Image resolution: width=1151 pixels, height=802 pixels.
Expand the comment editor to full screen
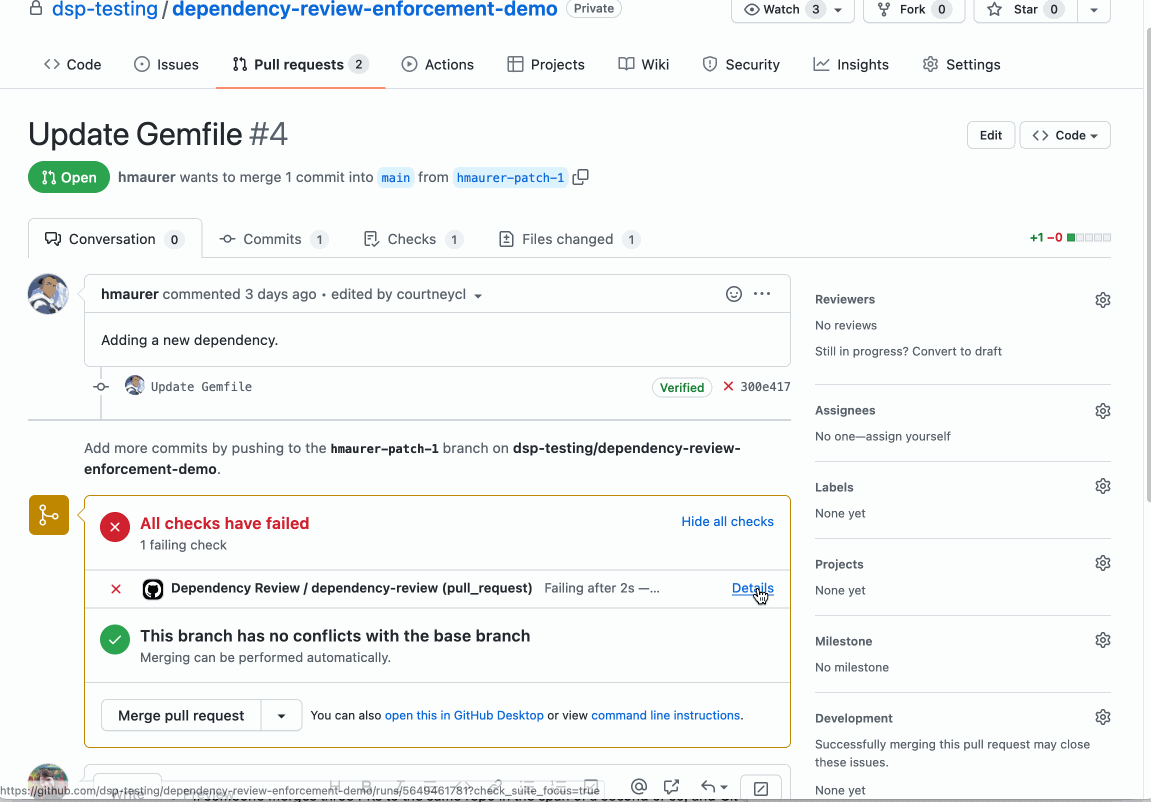coord(761,789)
